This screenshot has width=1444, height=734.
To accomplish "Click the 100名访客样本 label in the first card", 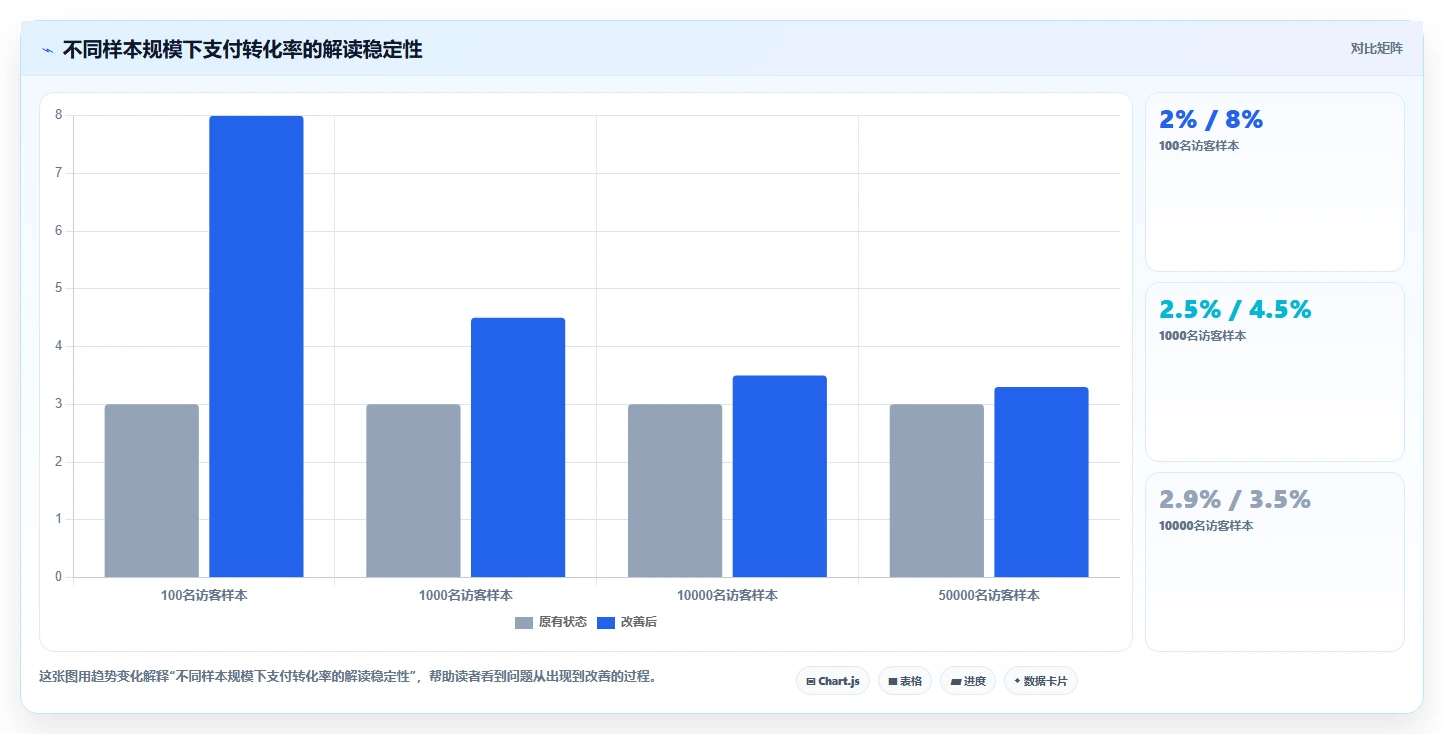I will (x=1199, y=146).
